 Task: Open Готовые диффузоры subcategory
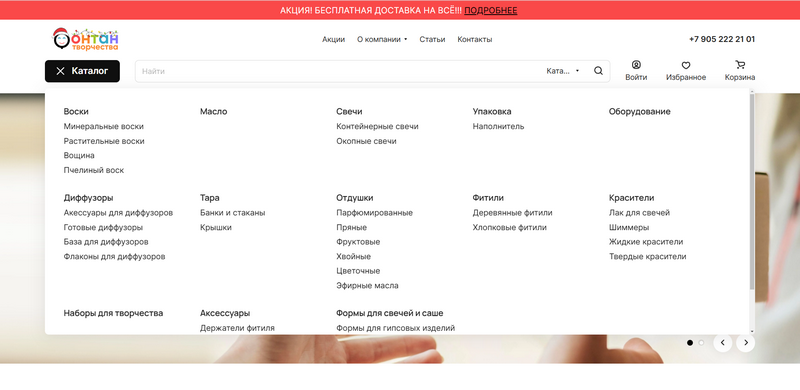(103, 227)
